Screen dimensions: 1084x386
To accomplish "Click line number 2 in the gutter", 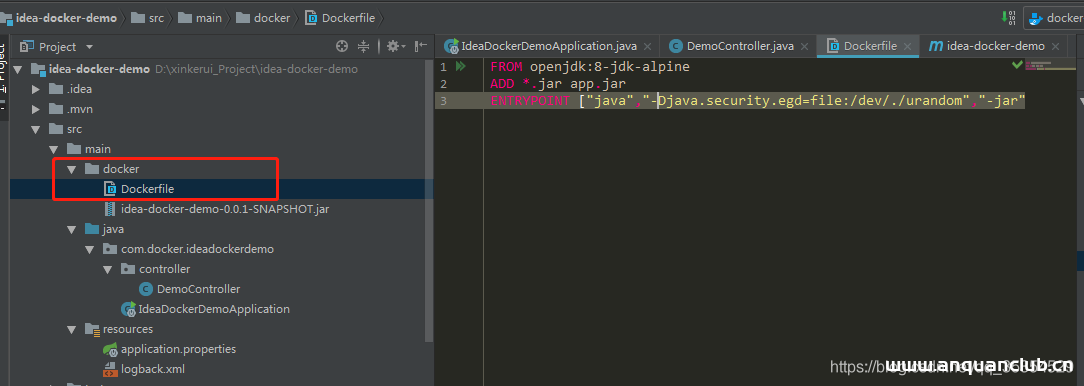I will tap(443, 84).
